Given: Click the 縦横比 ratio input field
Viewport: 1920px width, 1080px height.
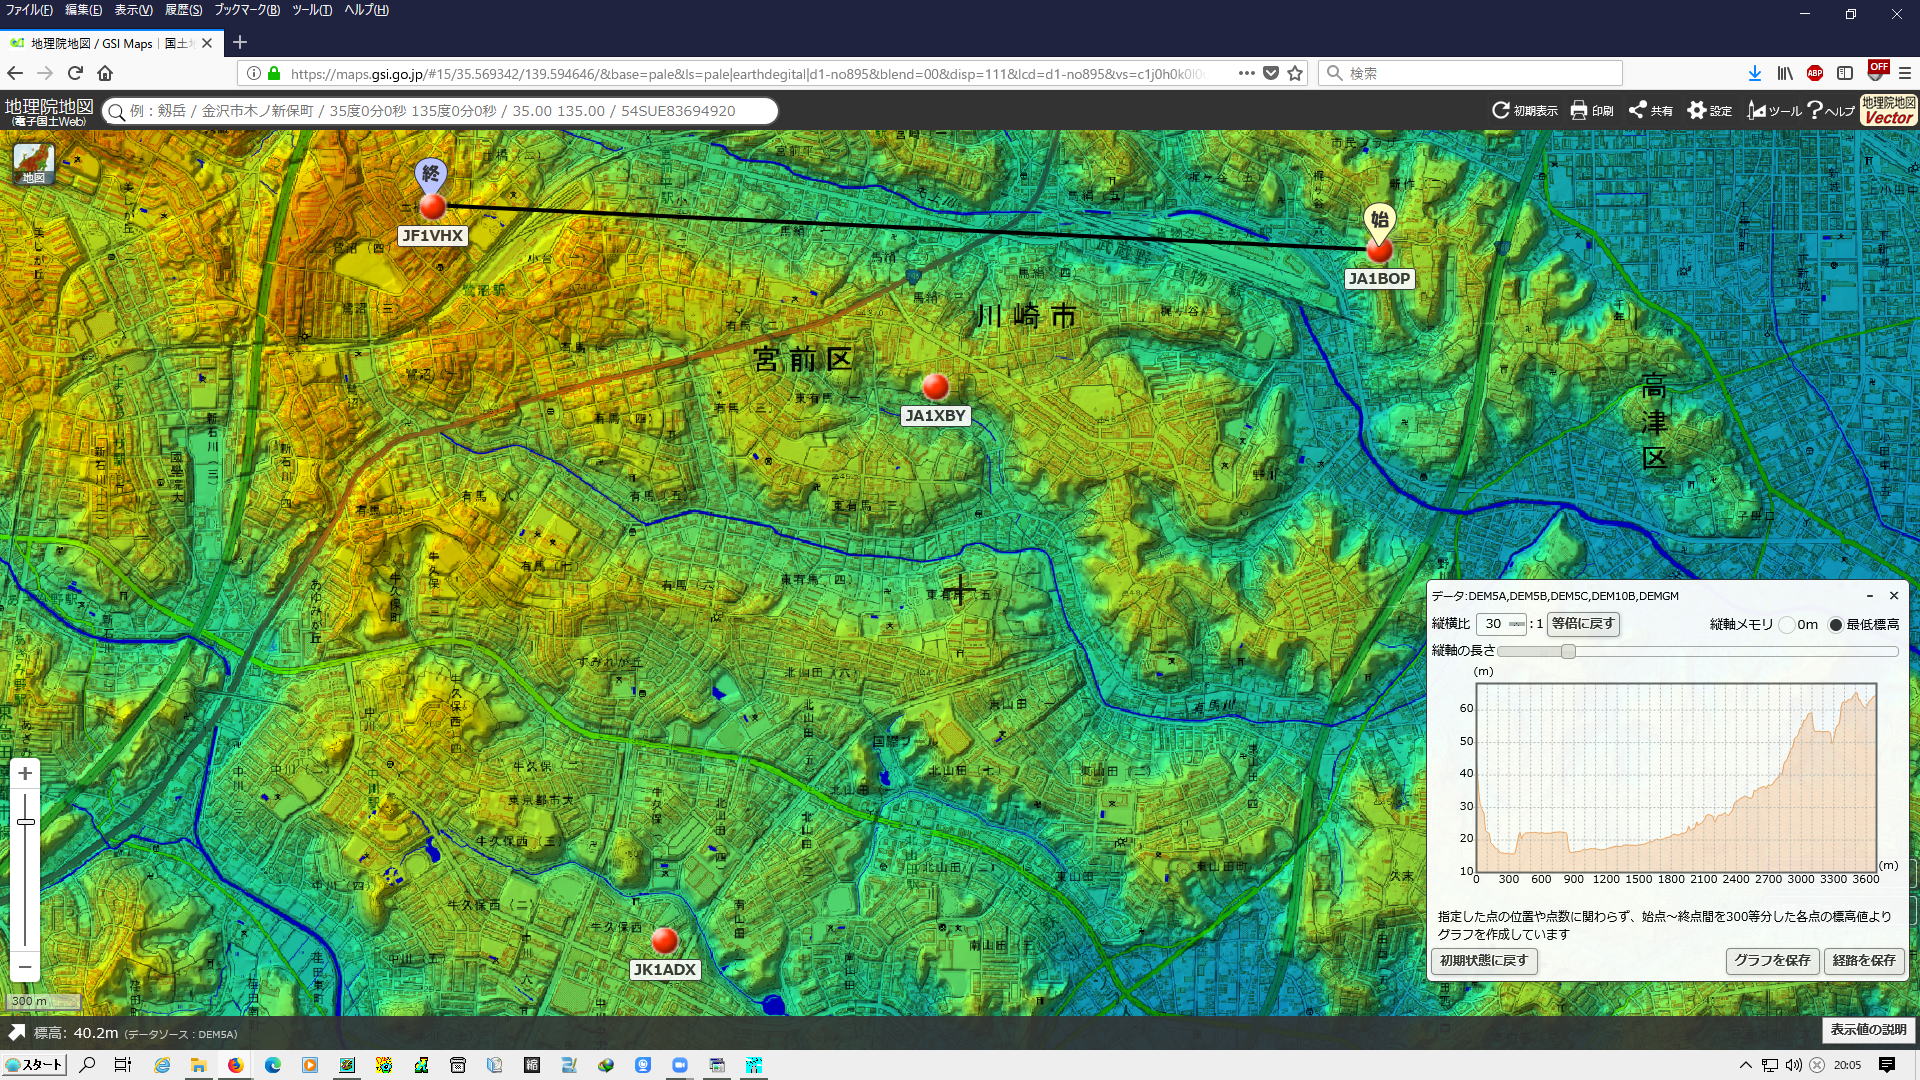Looking at the screenshot, I should tap(1501, 624).
